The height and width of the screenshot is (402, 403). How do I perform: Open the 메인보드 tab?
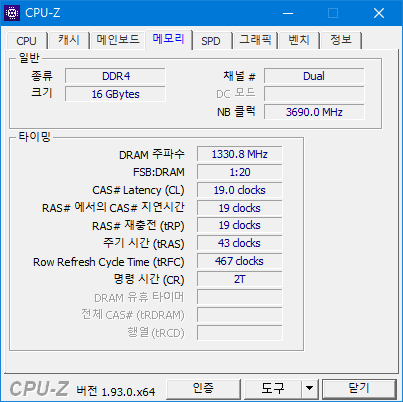[118, 40]
